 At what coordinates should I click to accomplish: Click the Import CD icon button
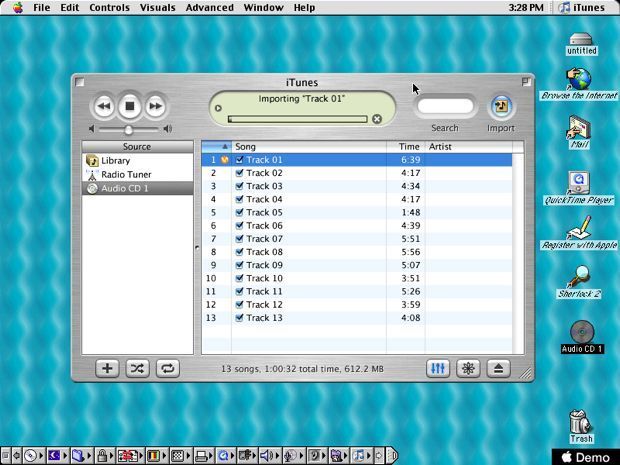501,106
